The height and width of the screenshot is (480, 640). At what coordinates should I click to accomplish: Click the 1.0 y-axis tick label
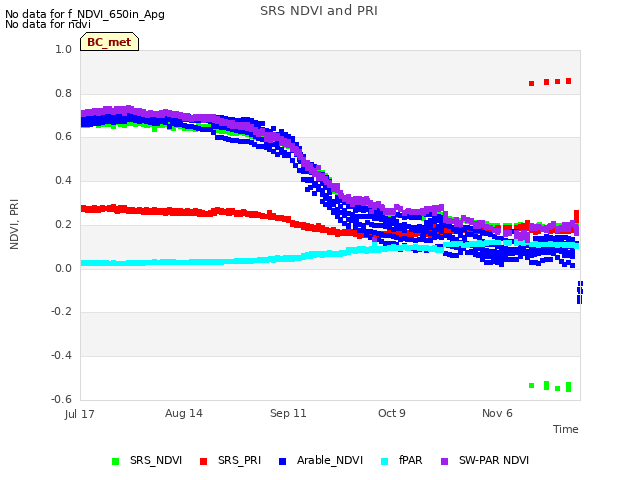[64, 49]
